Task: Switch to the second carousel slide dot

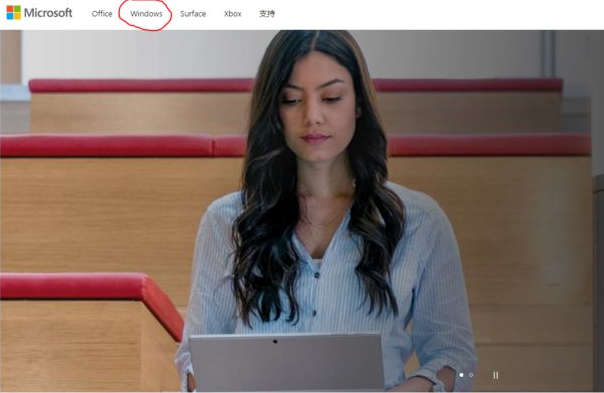Action: tap(471, 375)
